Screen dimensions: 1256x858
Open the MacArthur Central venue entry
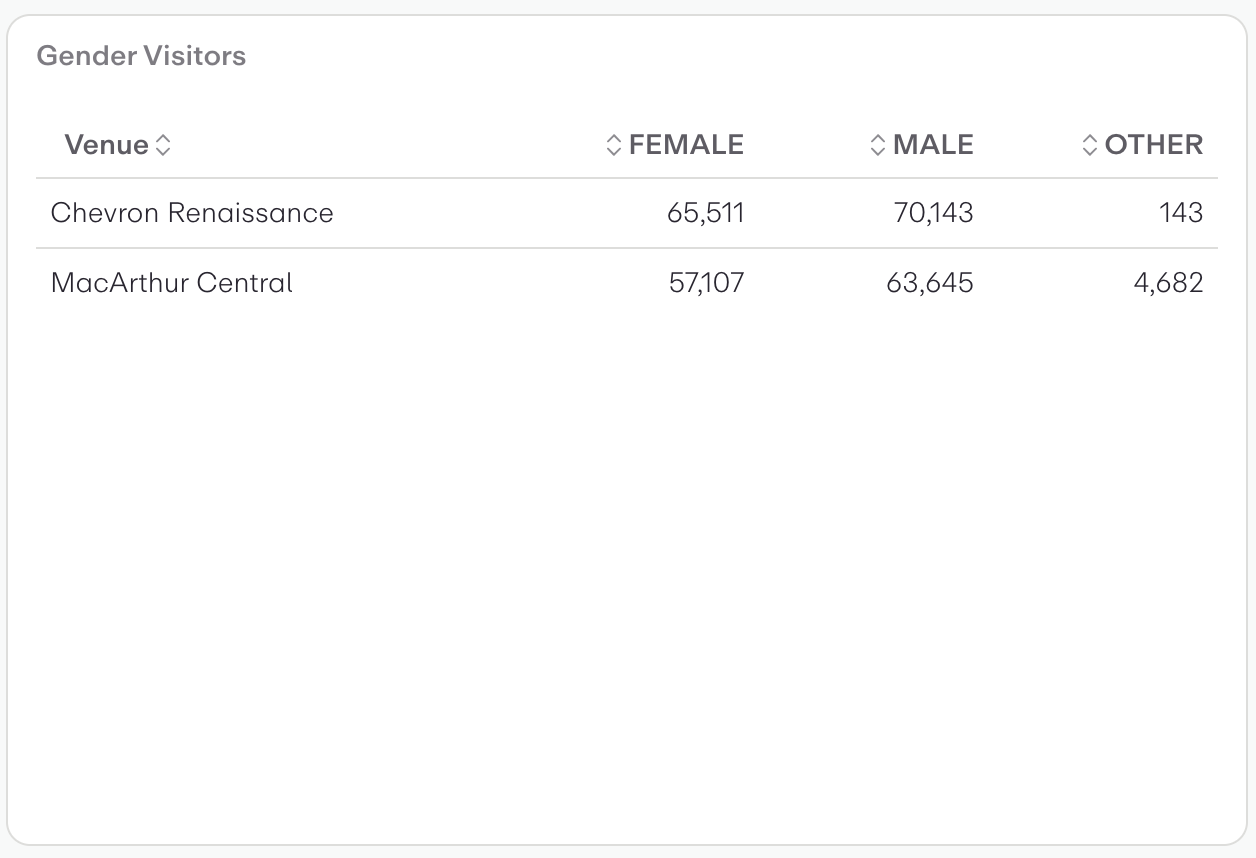pos(171,282)
